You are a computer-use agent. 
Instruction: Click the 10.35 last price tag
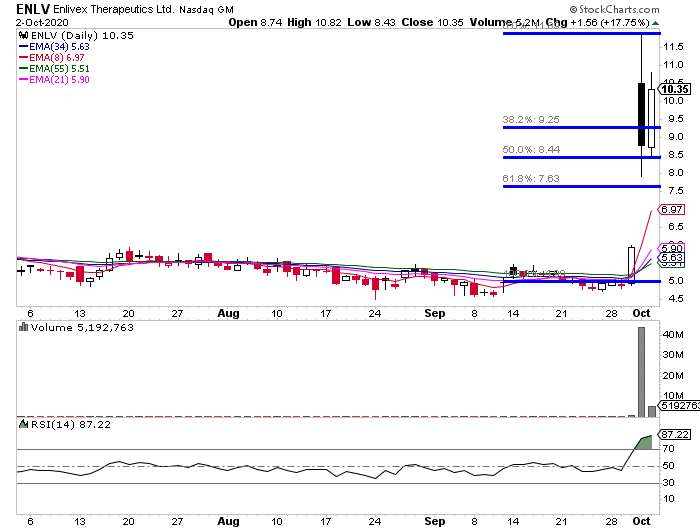click(675, 89)
